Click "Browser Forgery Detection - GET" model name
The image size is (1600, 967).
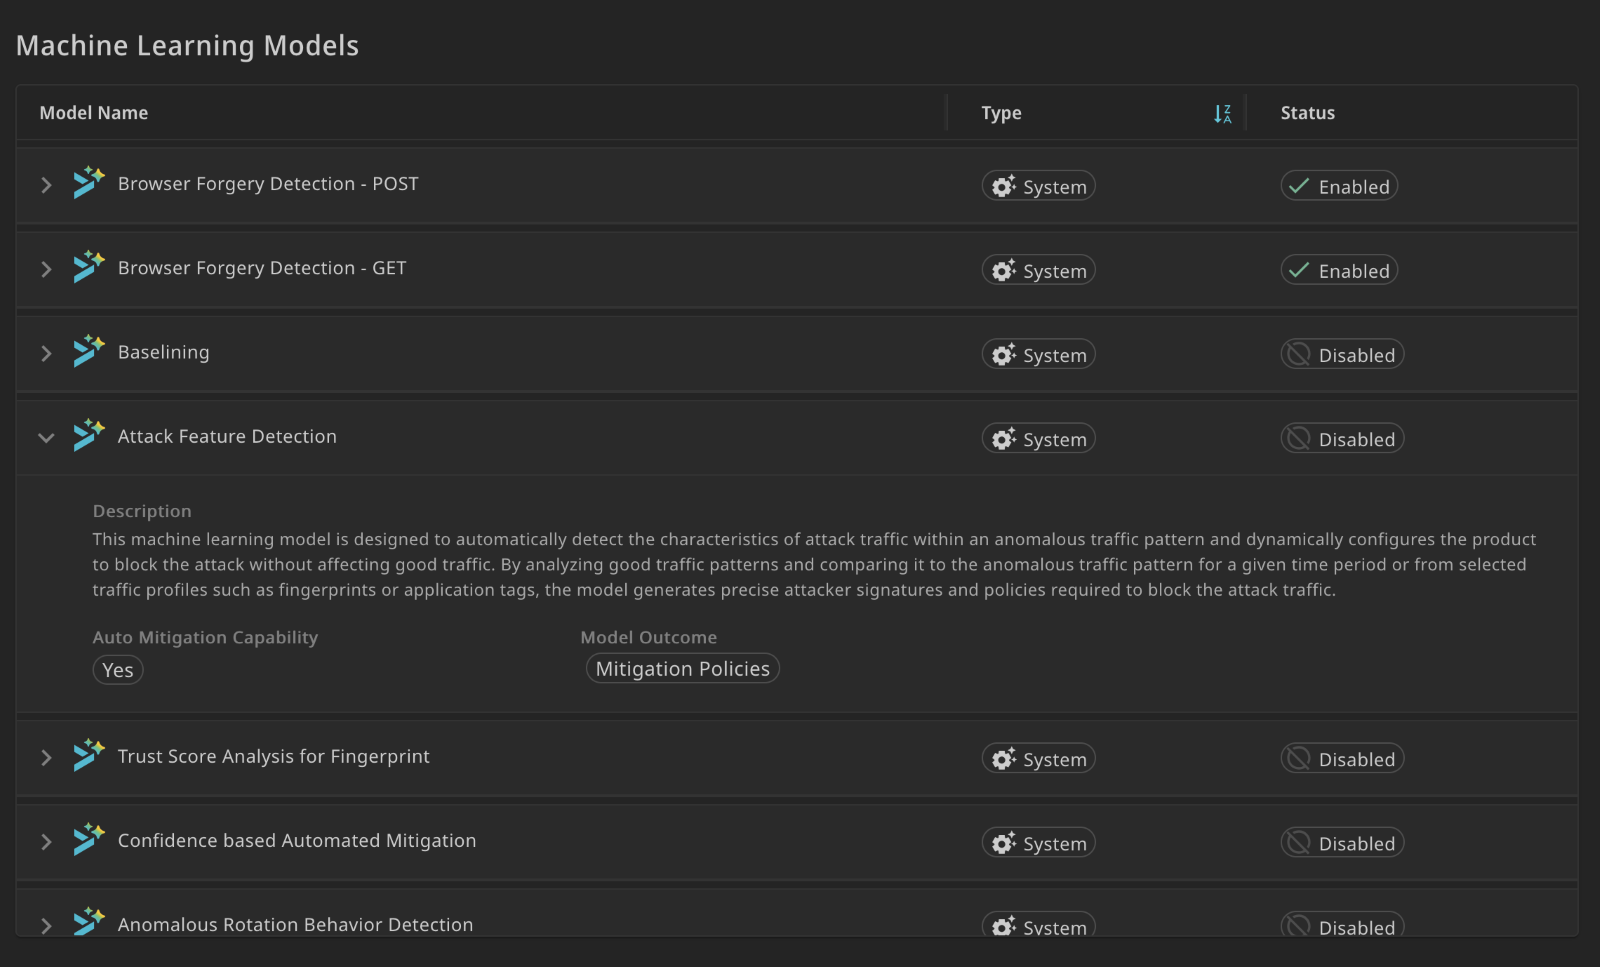pos(262,268)
